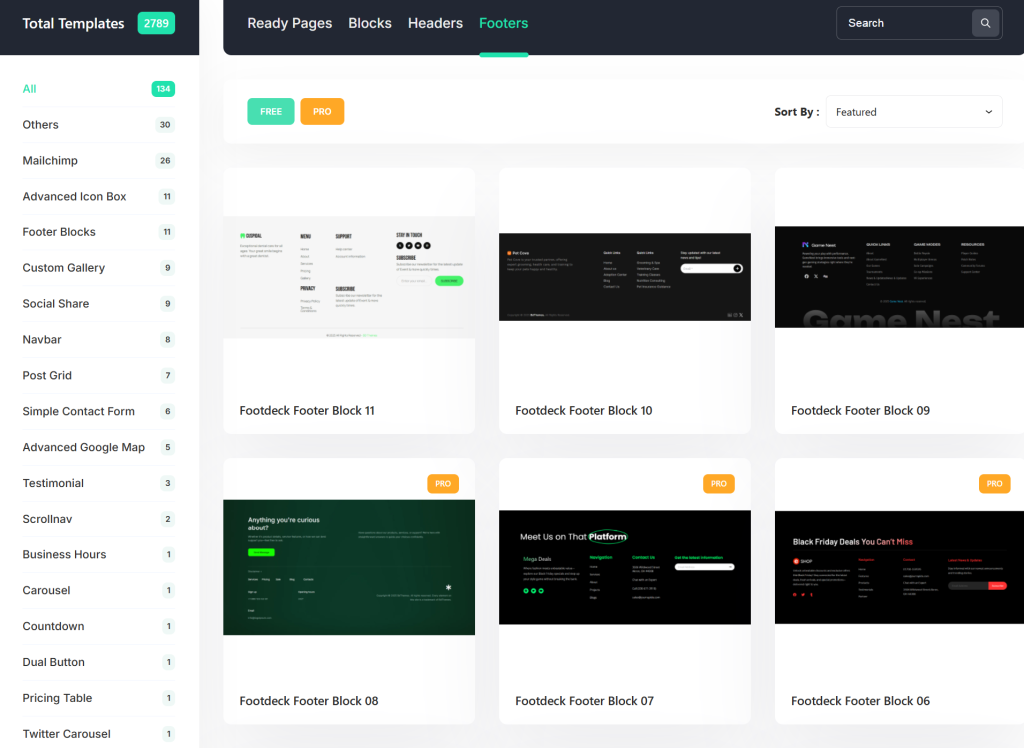Viewport: 1024px width, 748px height.
Task: Click the Footdeck Footer Block 07 title
Action: [584, 701]
